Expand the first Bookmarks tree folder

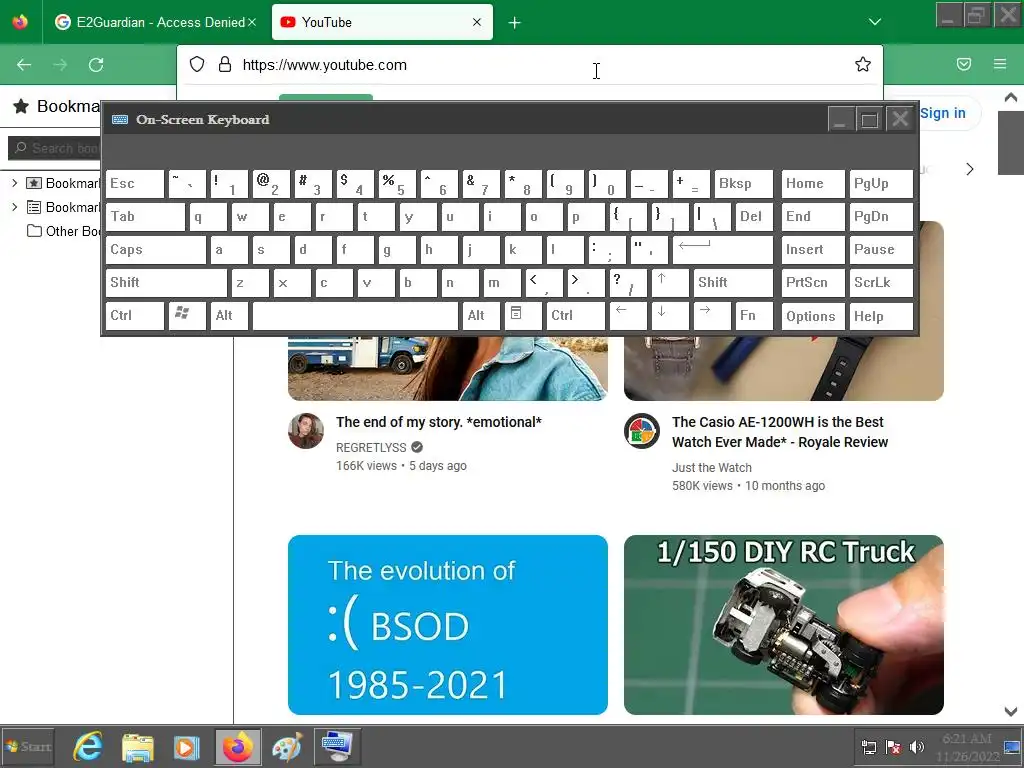pos(14,183)
